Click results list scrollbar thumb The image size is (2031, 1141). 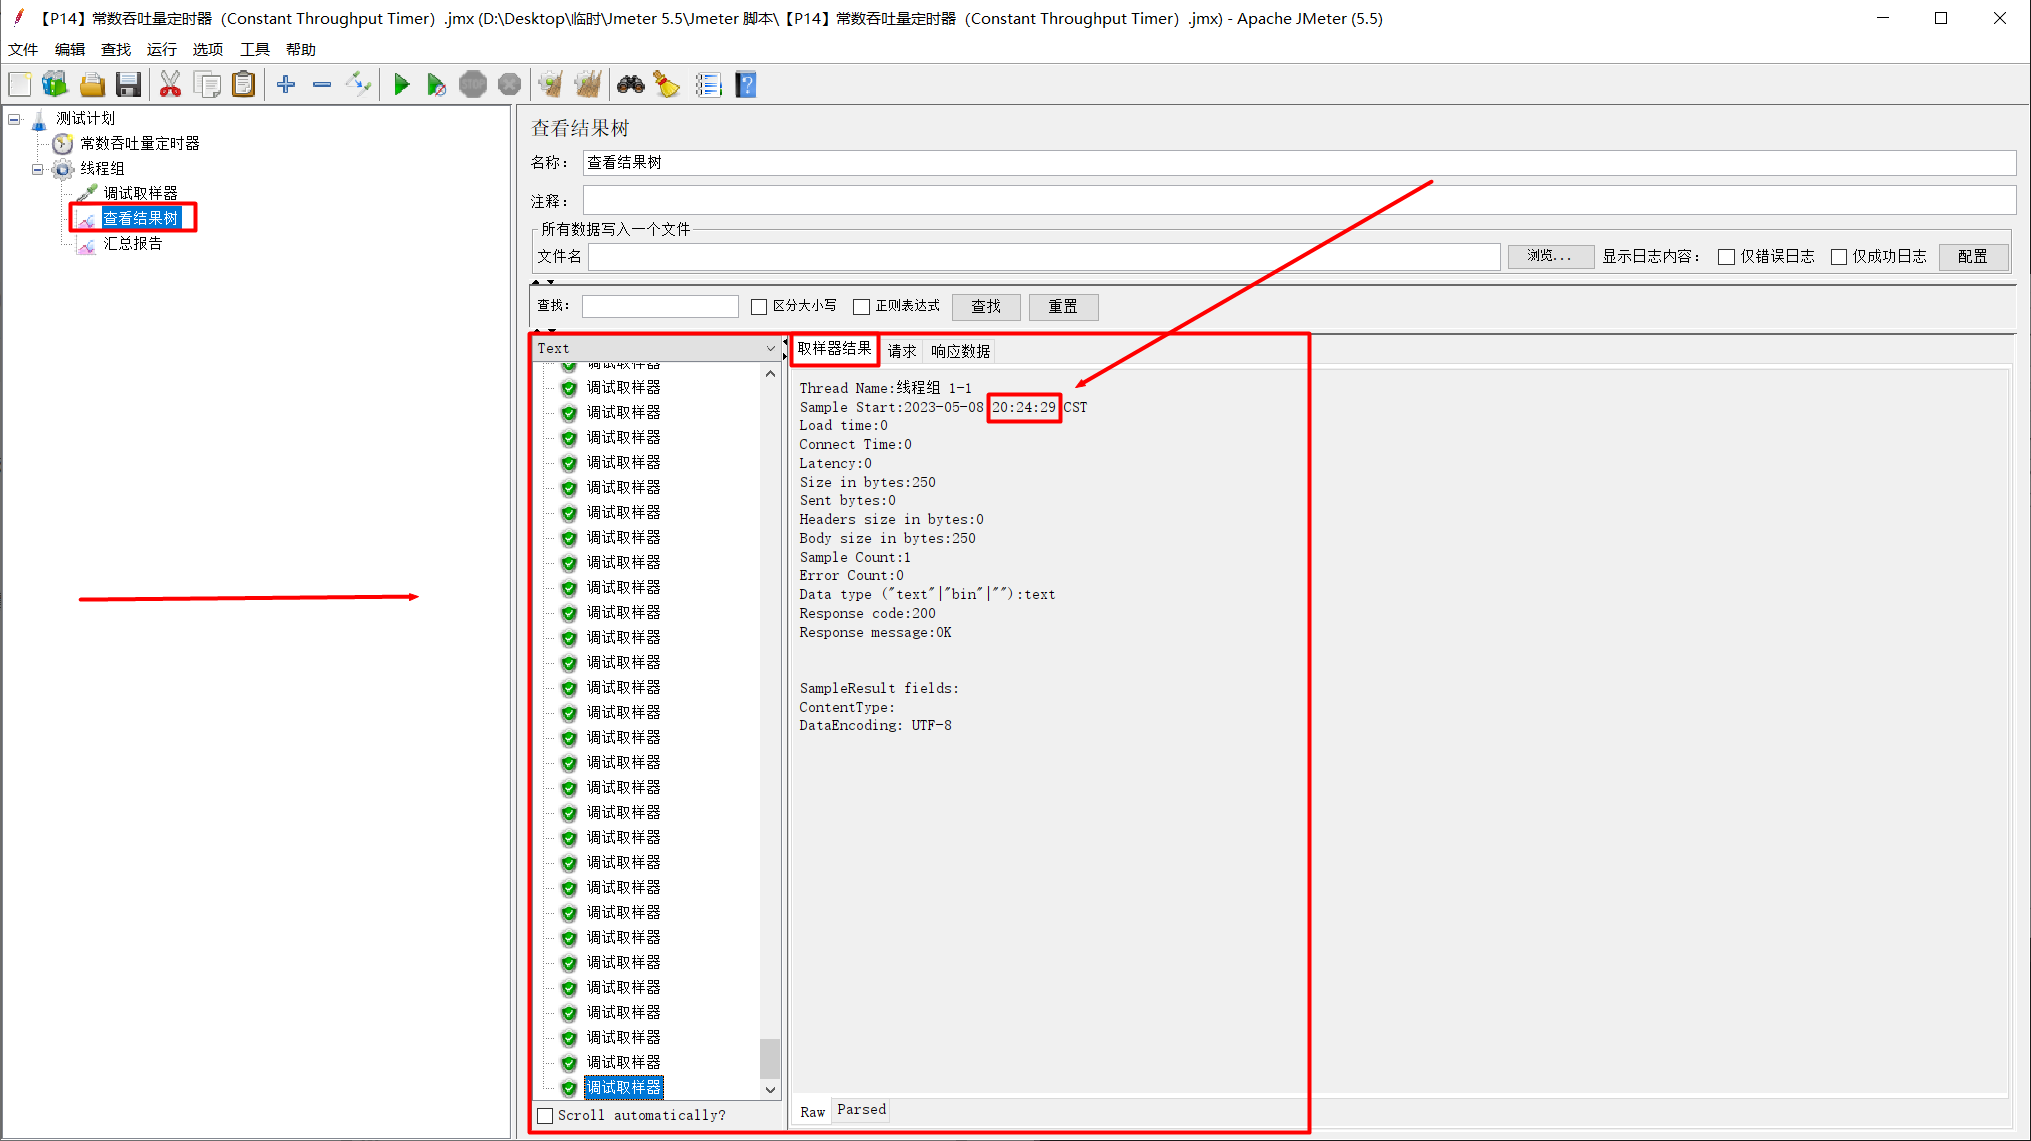coord(770,1059)
